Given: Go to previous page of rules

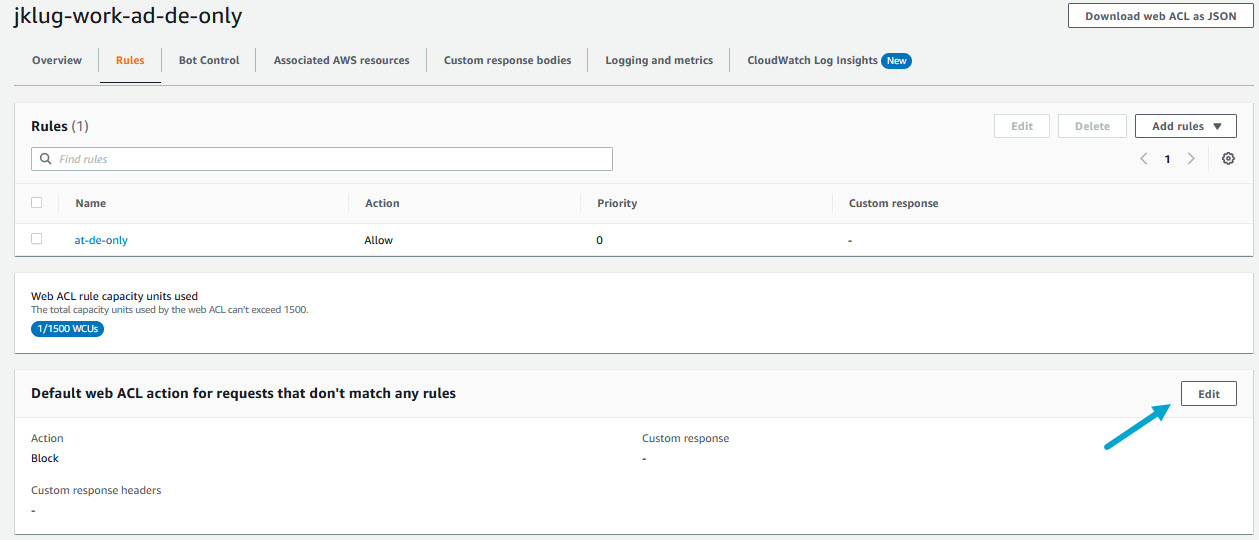Looking at the screenshot, I should [x=1144, y=159].
